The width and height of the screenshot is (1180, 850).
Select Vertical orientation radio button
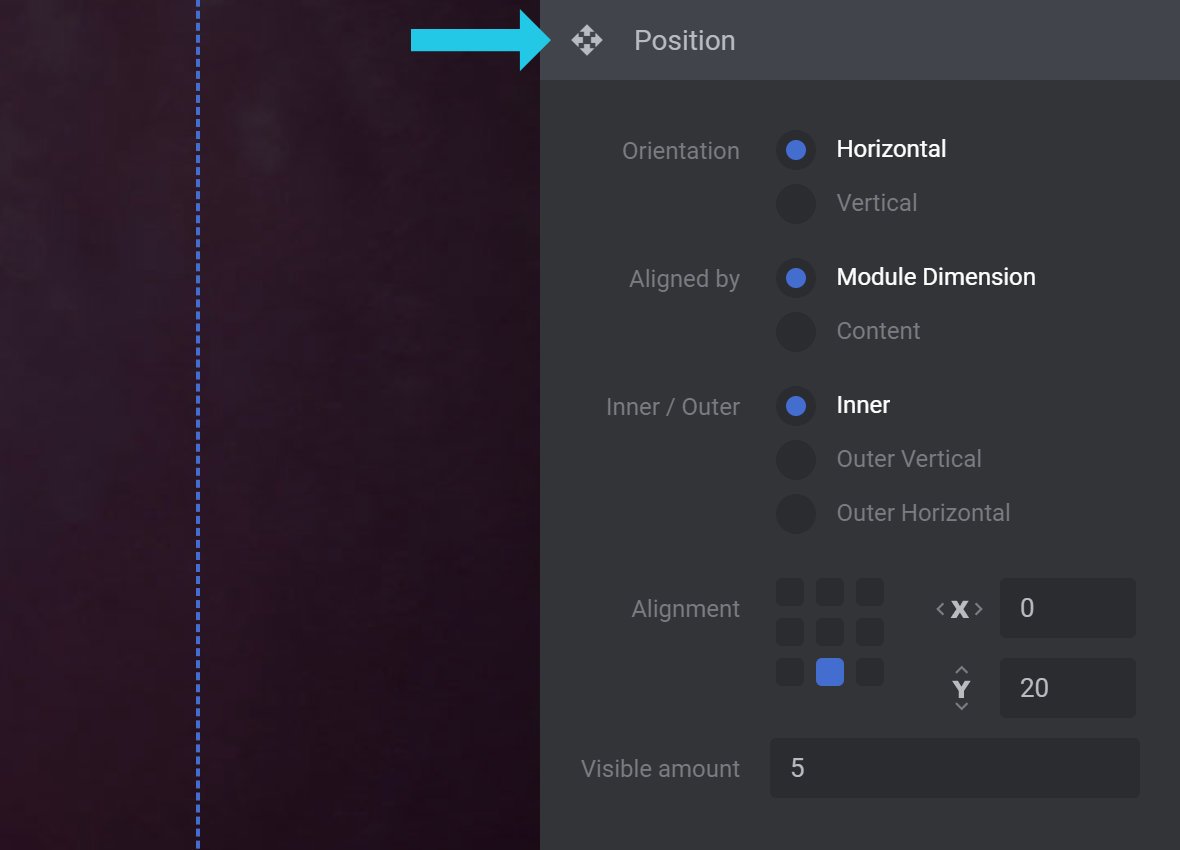click(795, 203)
